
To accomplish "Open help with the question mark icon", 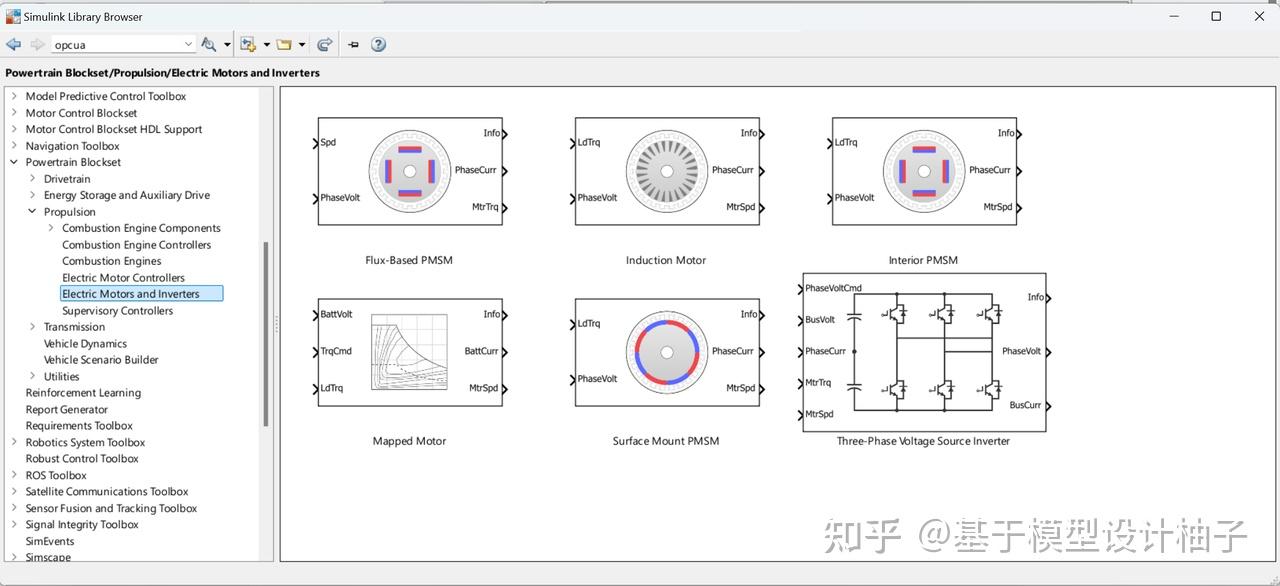I will (x=378, y=44).
